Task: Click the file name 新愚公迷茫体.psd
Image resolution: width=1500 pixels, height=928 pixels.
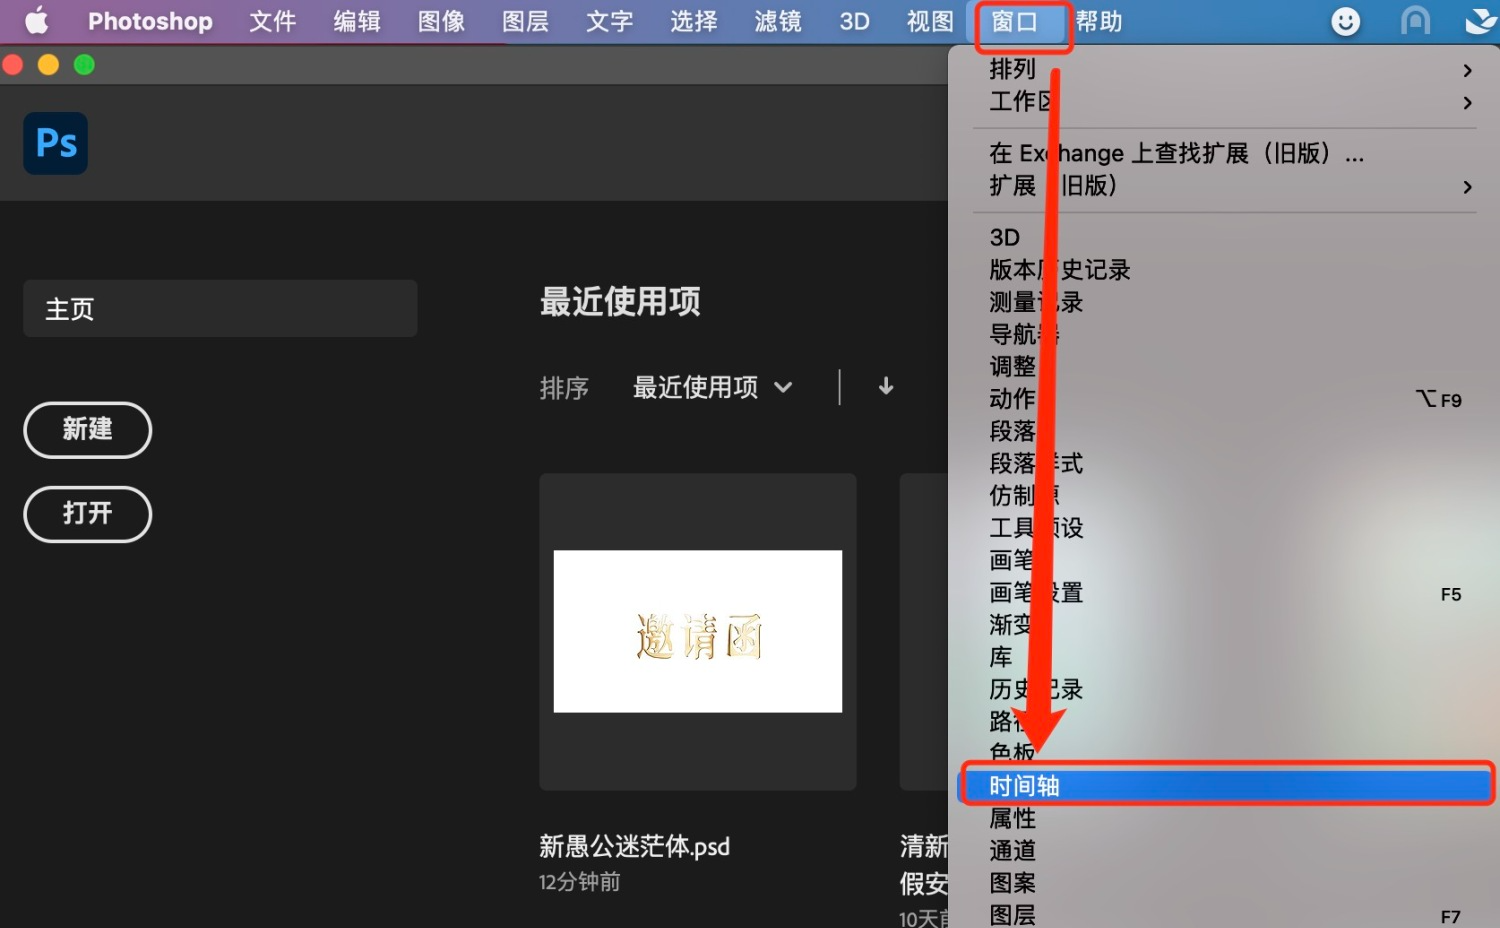Action: tap(634, 846)
